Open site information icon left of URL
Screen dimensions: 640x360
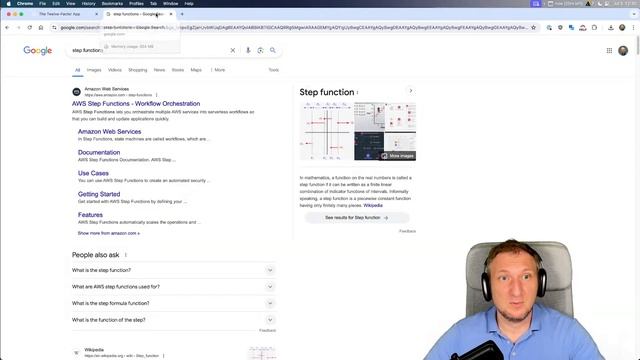(x=54, y=27)
